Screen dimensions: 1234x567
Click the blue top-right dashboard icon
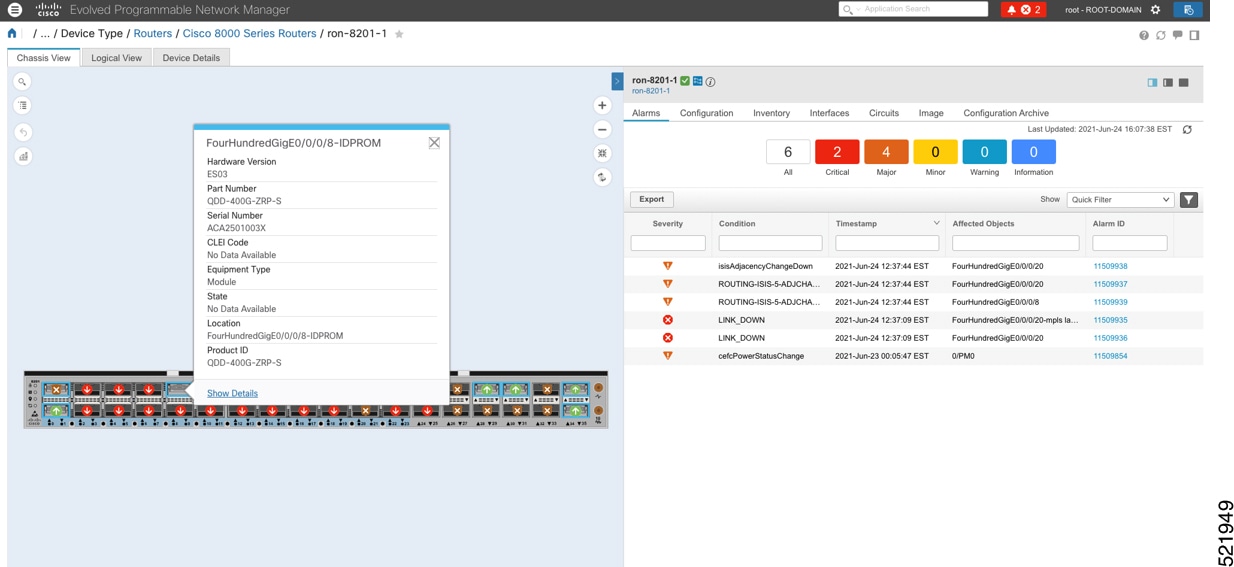[x=1188, y=10]
